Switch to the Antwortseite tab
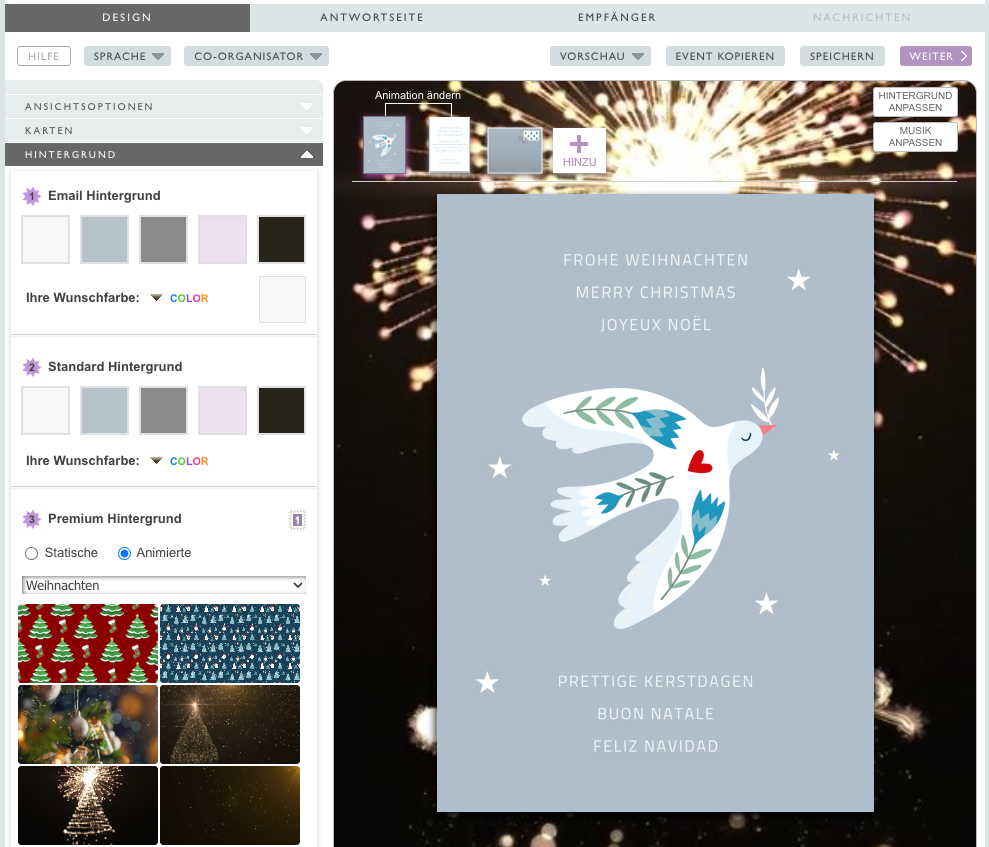The height and width of the screenshot is (847, 989). [x=372, y=18]
